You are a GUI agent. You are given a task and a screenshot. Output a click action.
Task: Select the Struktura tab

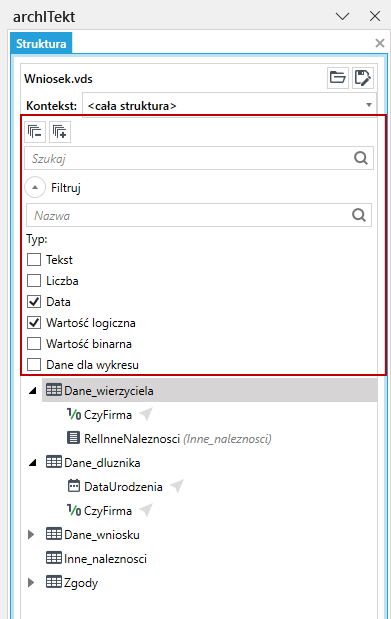click(x=41, y=43)
